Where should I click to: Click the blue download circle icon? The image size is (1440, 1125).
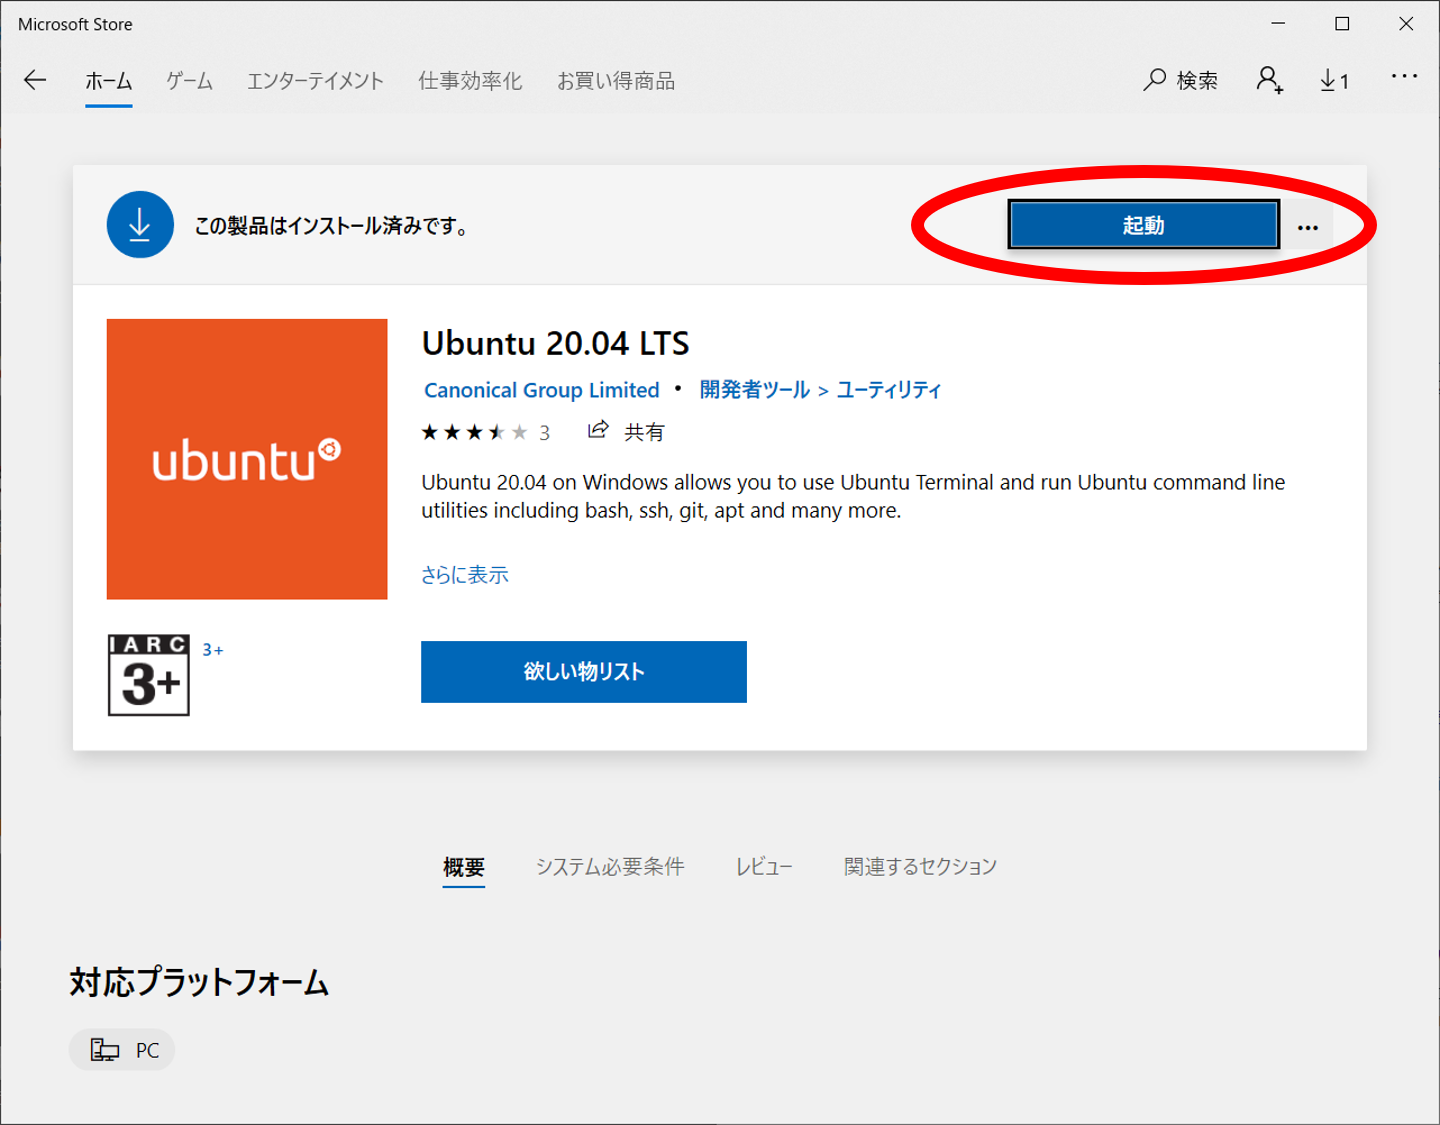(140, 224)
